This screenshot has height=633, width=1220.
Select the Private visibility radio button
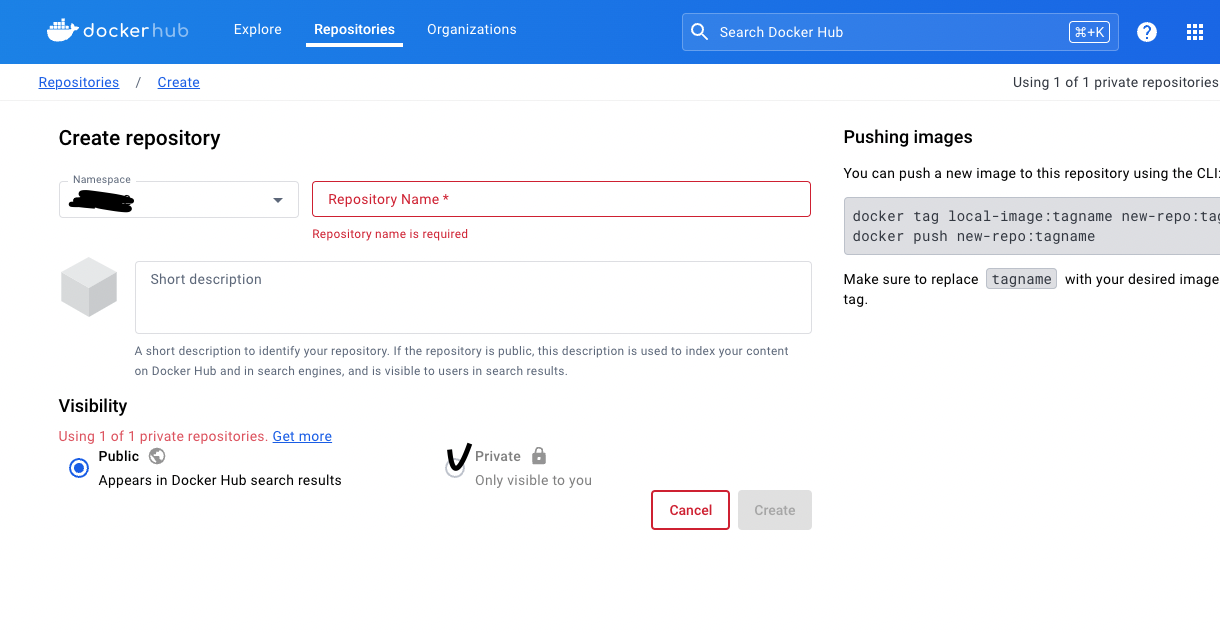pyautogui.click(x=455, y=468)
